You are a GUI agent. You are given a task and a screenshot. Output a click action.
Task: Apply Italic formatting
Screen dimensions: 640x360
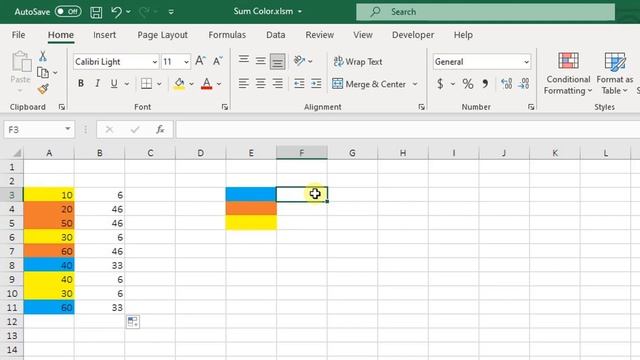pyautogui.click(x=97, y=84)
